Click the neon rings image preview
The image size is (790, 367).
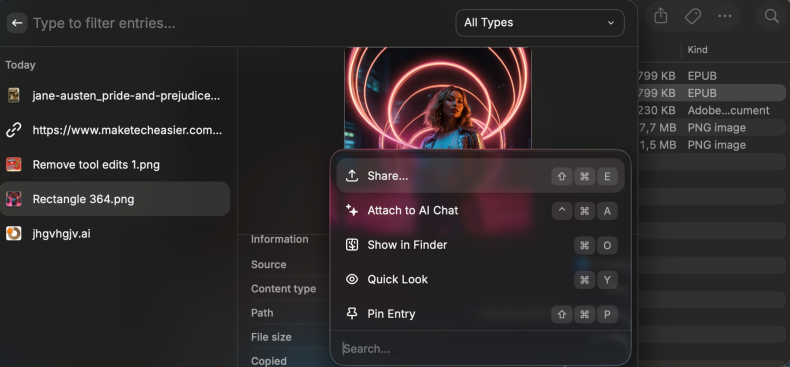click(x=438, y=98)
